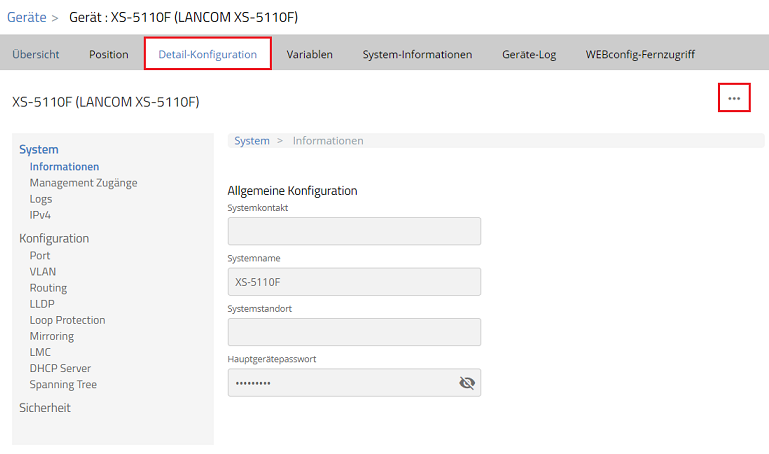Select the Detail-Konfiguration tab
The image size is (769, 454).
point(207,54)
